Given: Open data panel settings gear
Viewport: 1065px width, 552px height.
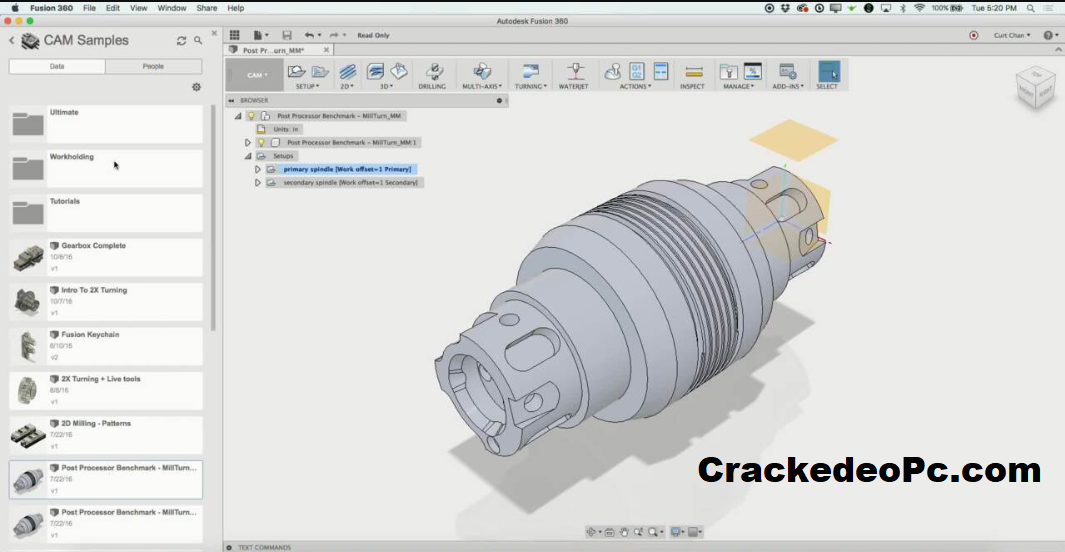Looking at the screenshot, I should tap(196, 87).
